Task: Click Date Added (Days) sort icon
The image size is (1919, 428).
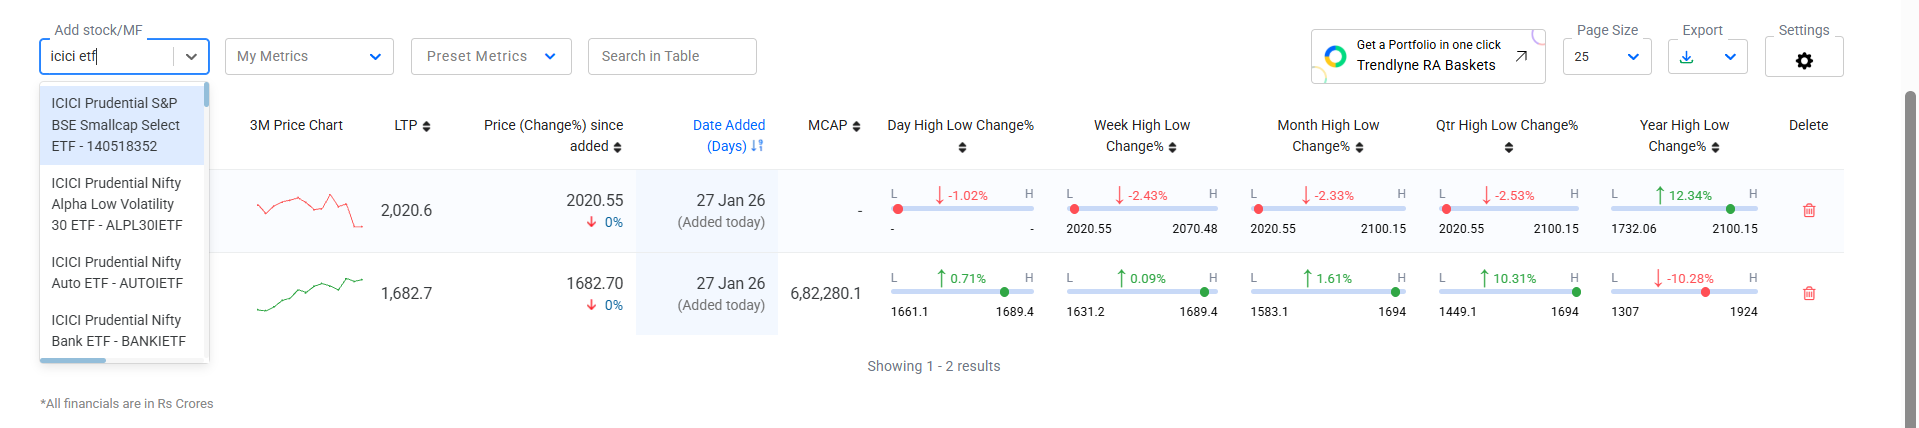Action: (x=757, y=146)
